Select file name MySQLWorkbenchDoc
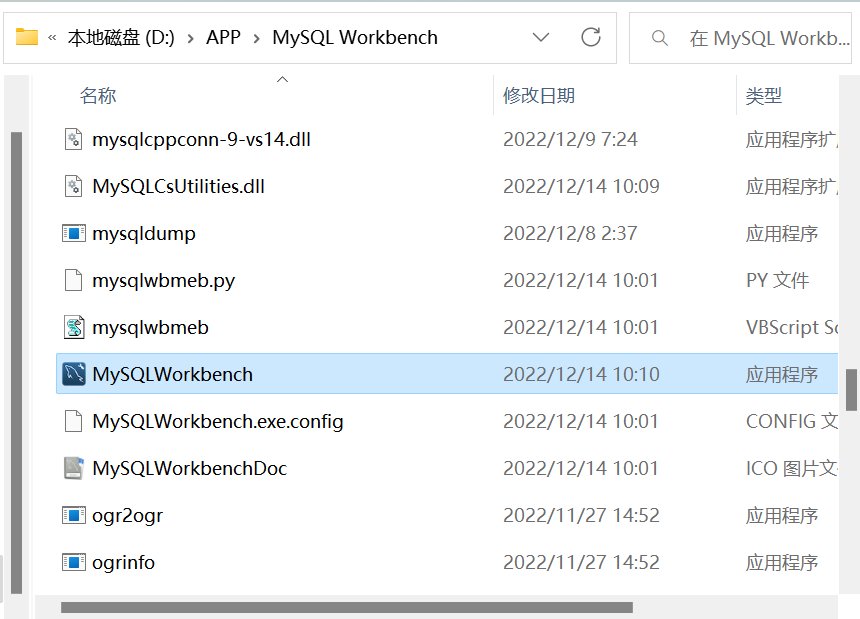 (x=190, y=468)
